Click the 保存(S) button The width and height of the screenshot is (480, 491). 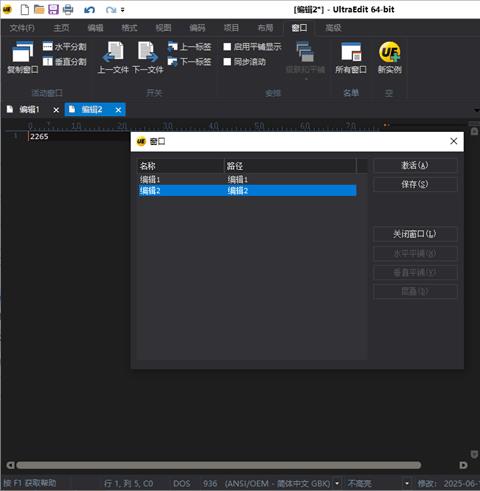(x=415, y=184)
